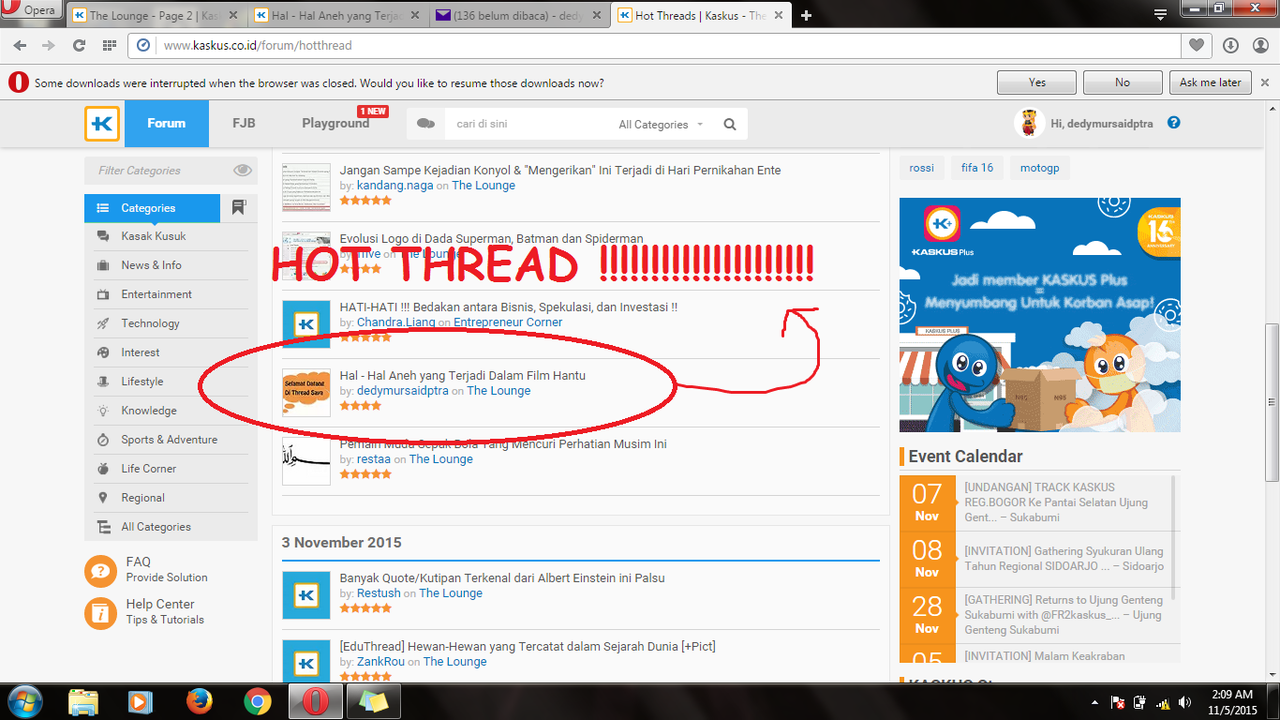Show hidden tray icons arrow
Viewport: 1280px width, 720px height.
click(x=1096, y=702)
